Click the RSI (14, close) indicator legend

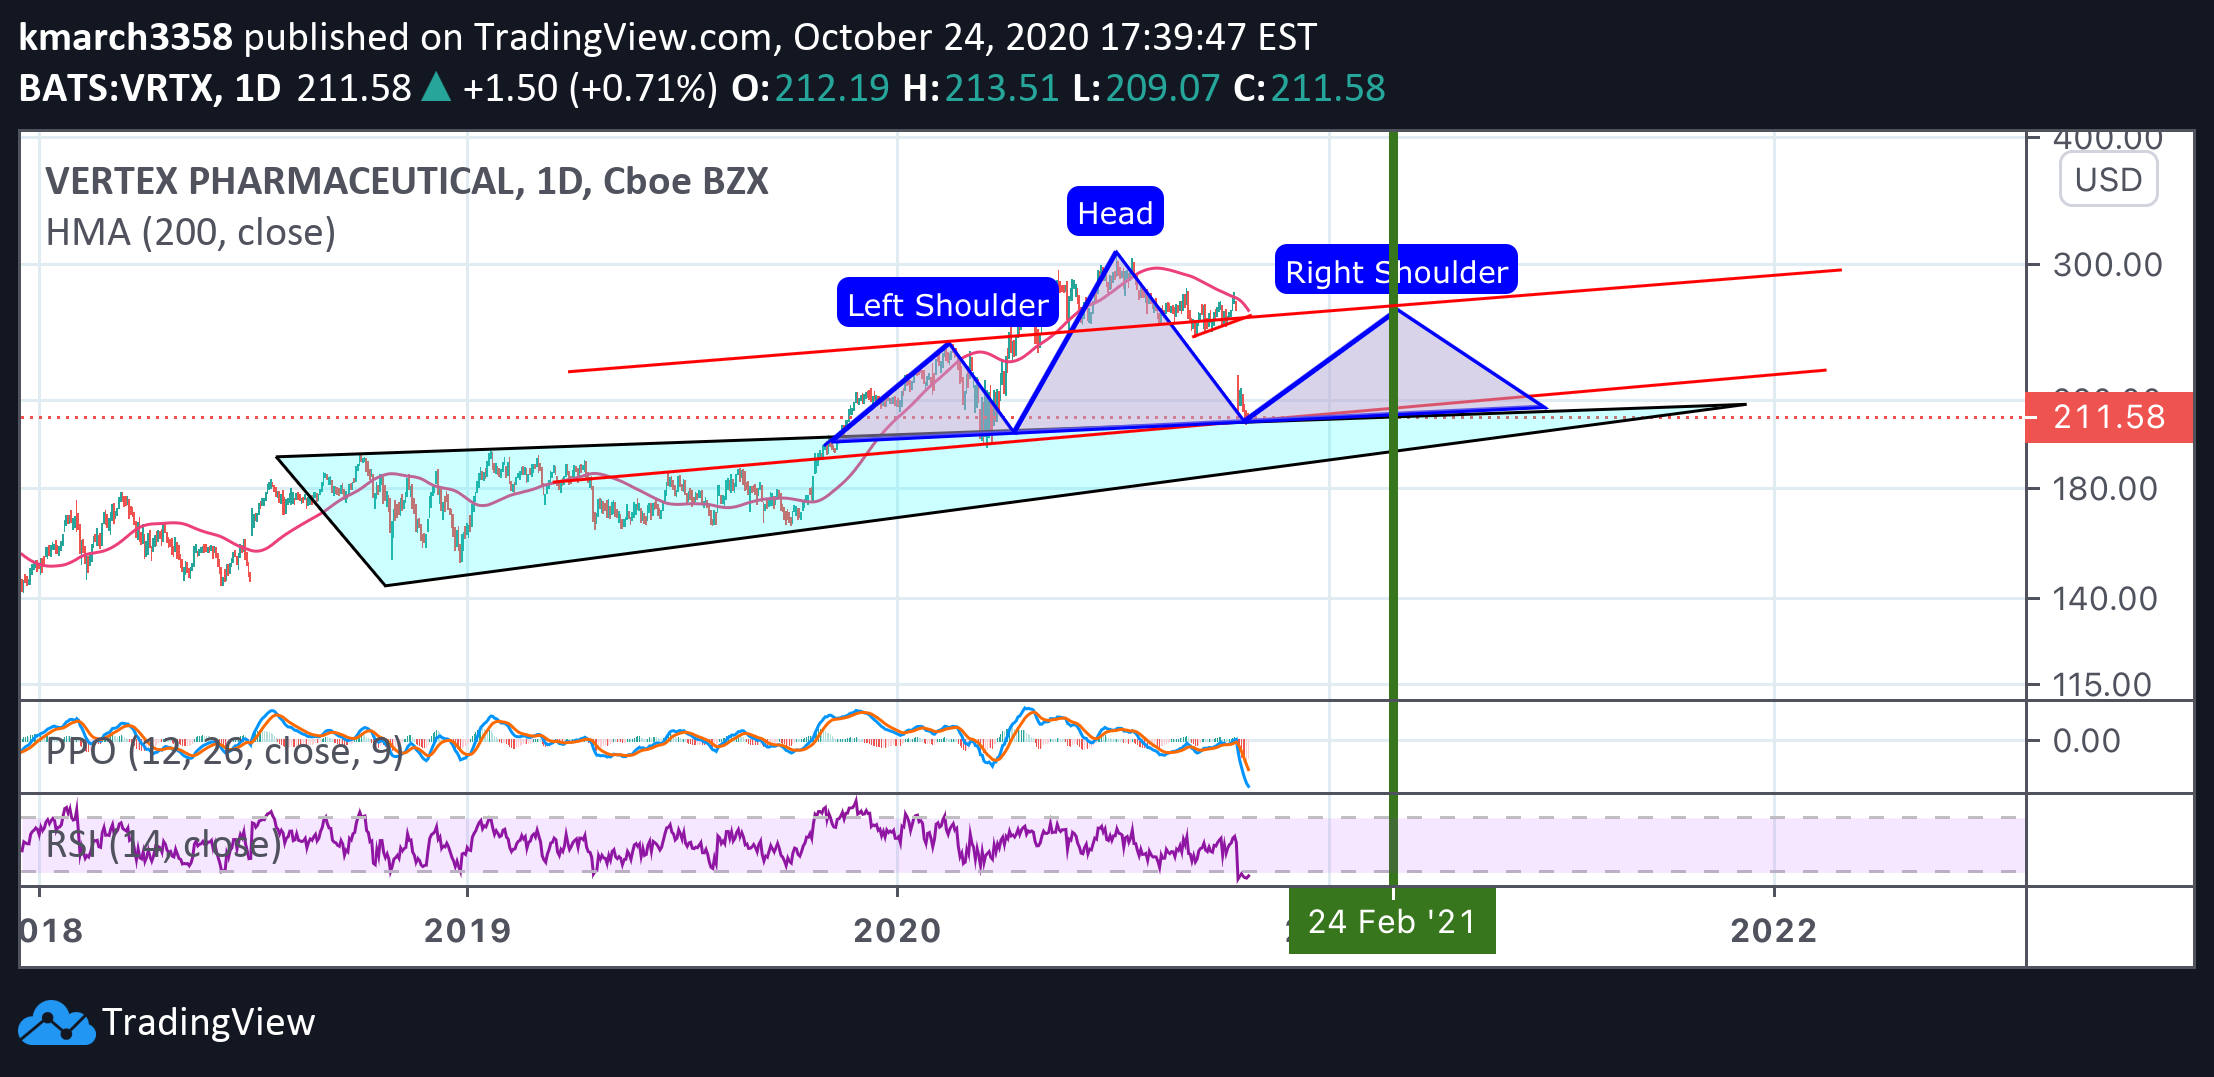coord(164,844)
